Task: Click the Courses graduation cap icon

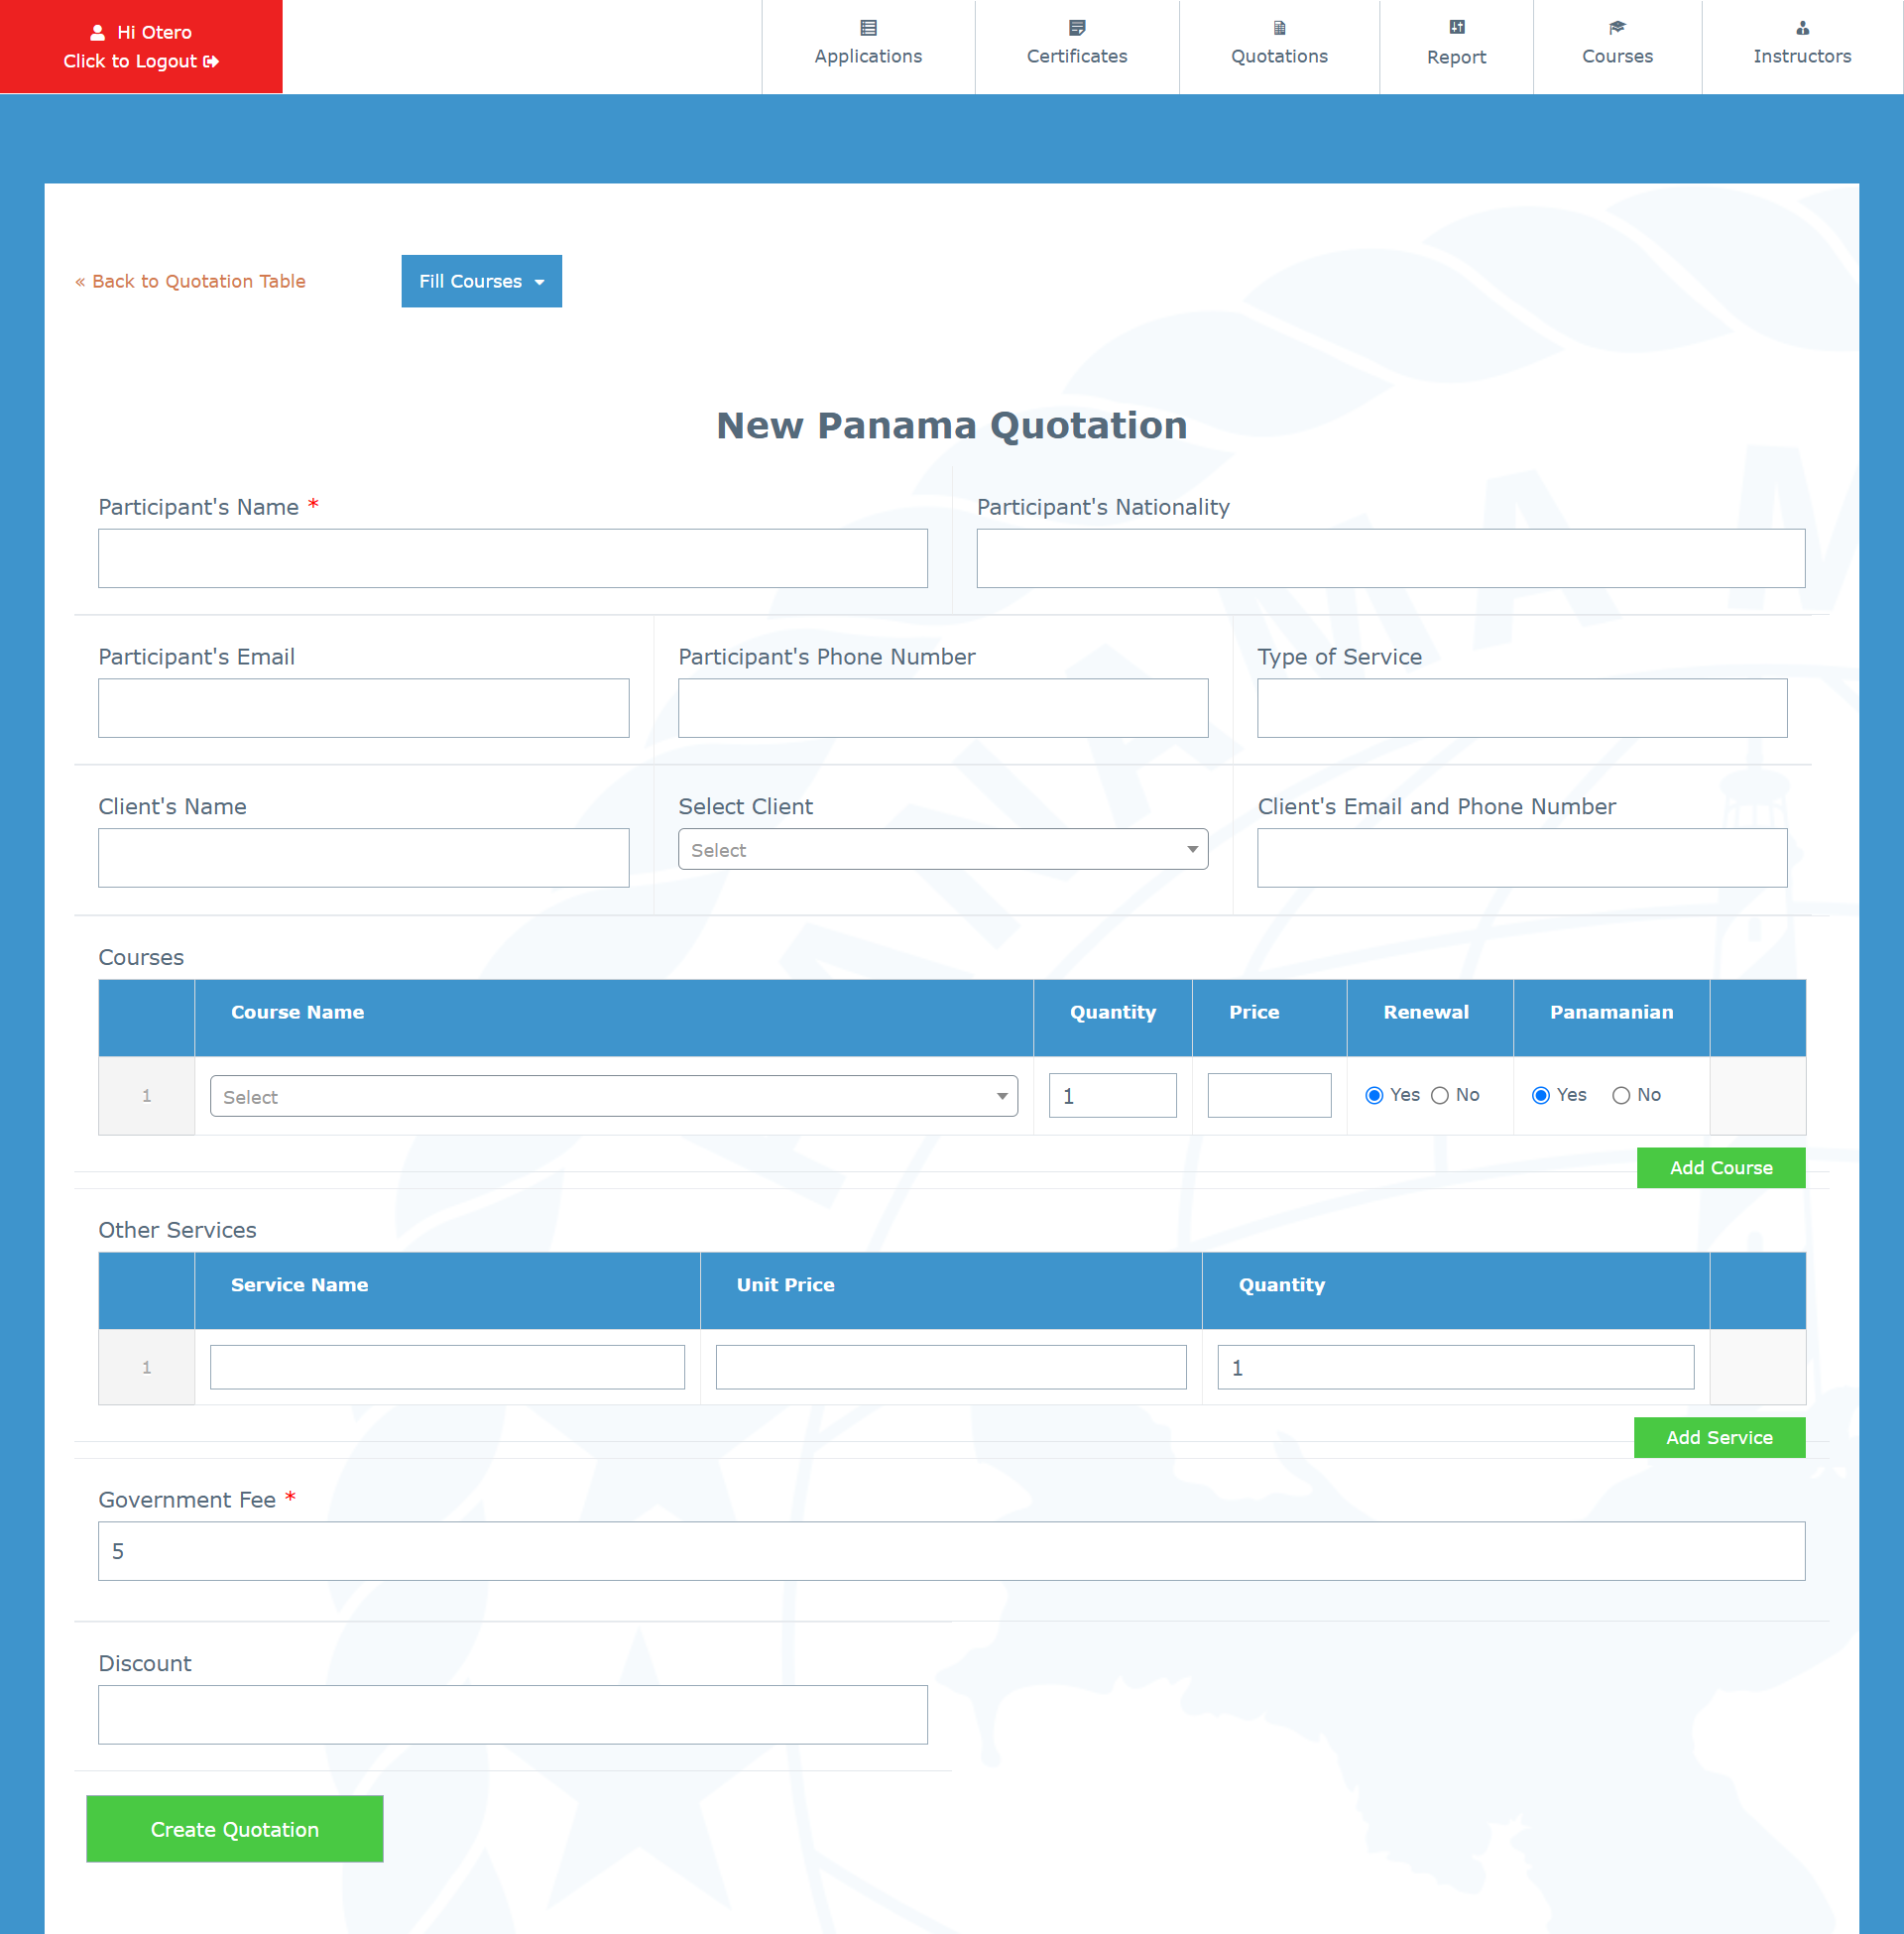Action: pos(1617,28)
